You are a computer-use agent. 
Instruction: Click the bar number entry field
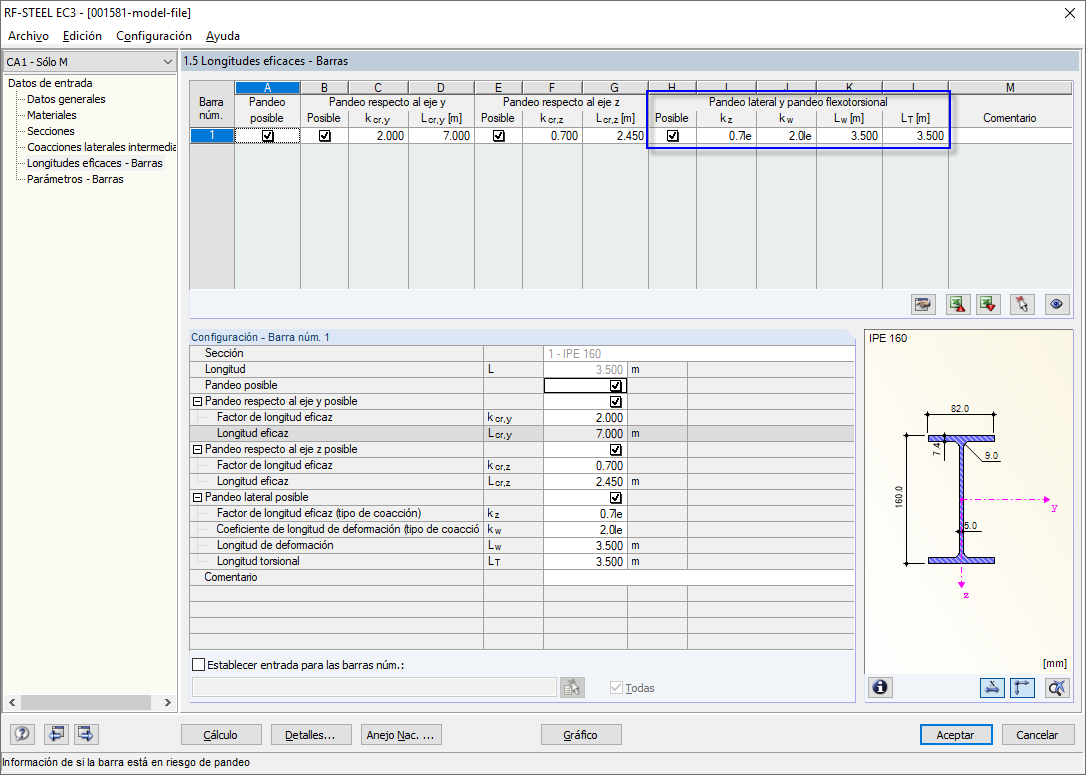click(x=374, y=687)
